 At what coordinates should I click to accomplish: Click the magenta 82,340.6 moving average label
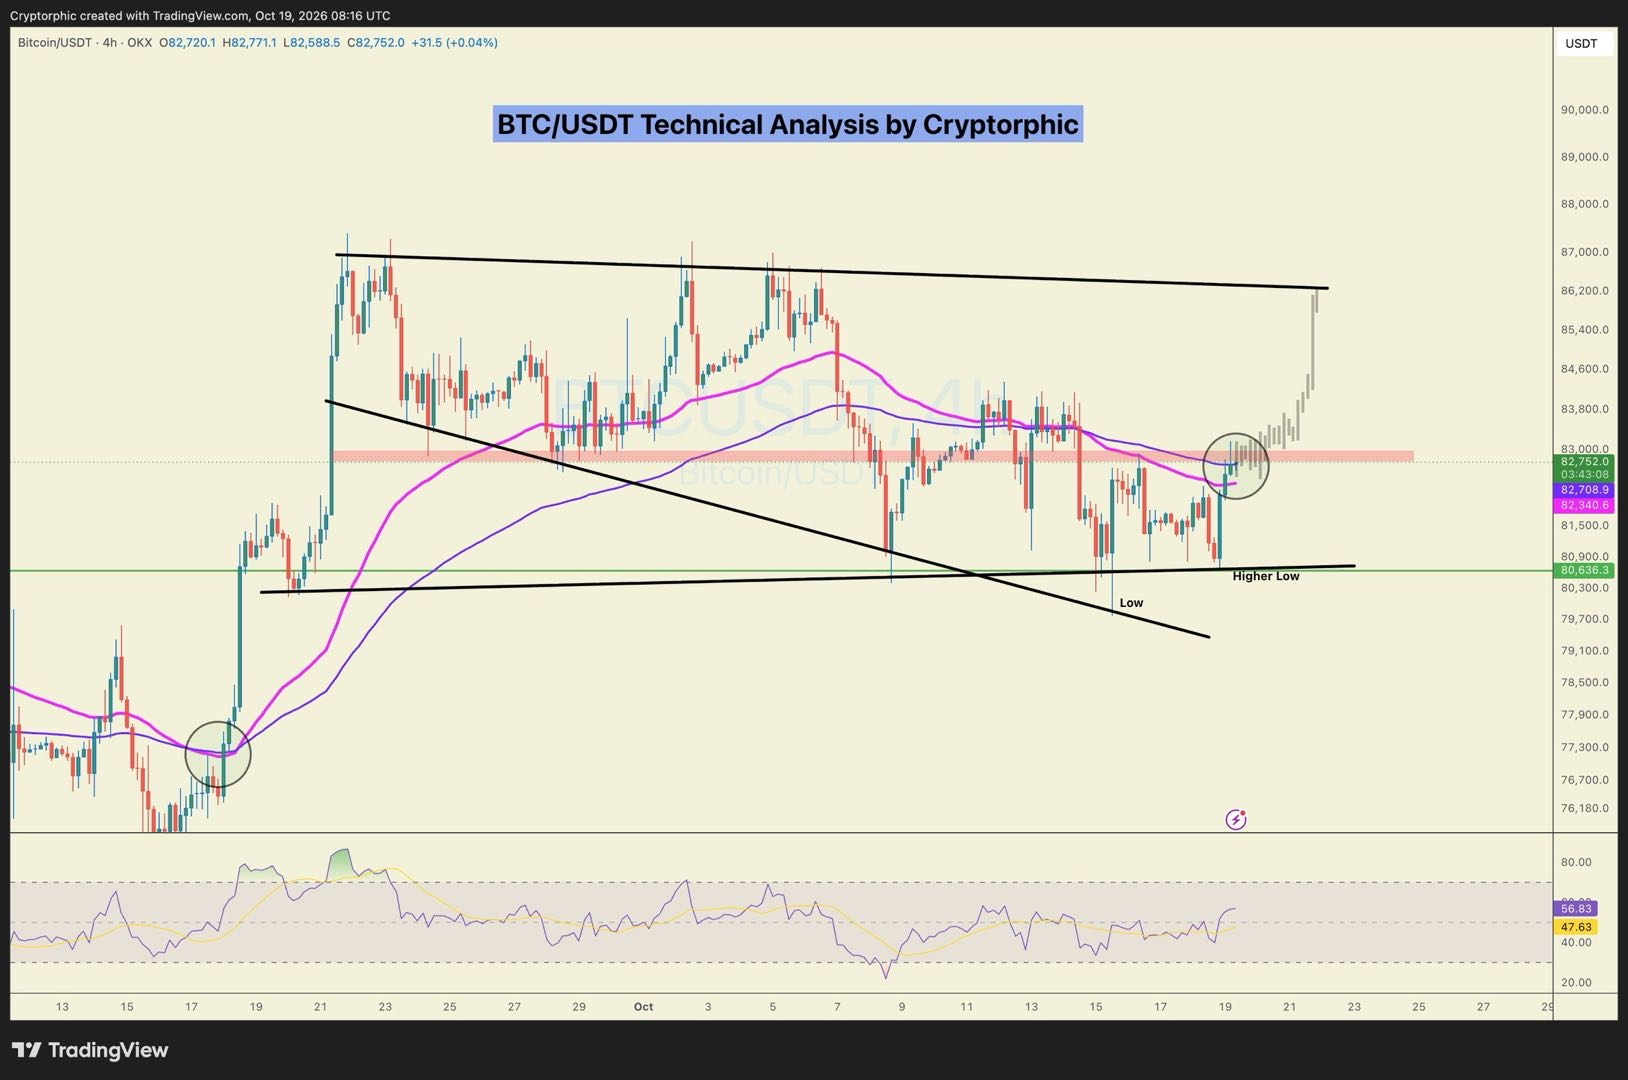pos(1584,506)
